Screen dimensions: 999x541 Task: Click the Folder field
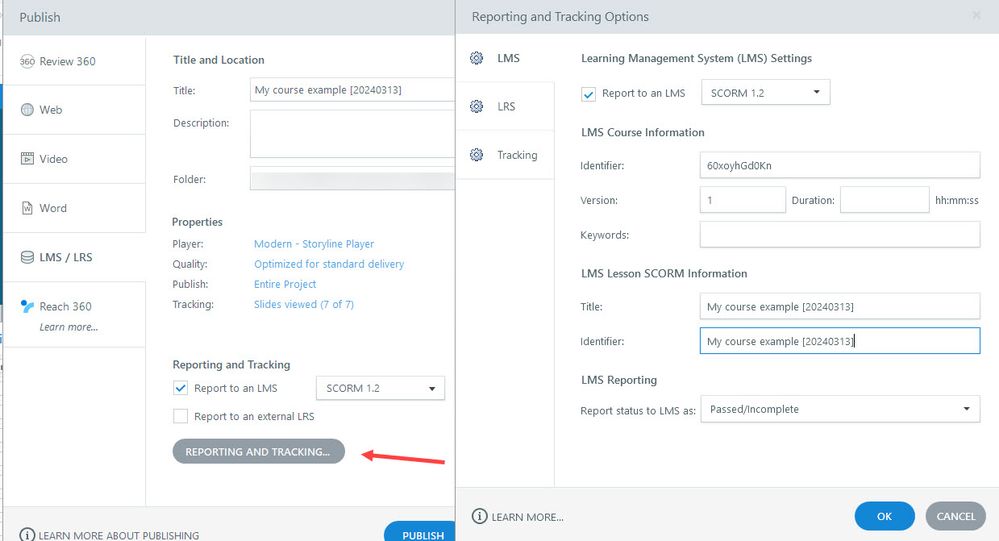click(352, 178)
